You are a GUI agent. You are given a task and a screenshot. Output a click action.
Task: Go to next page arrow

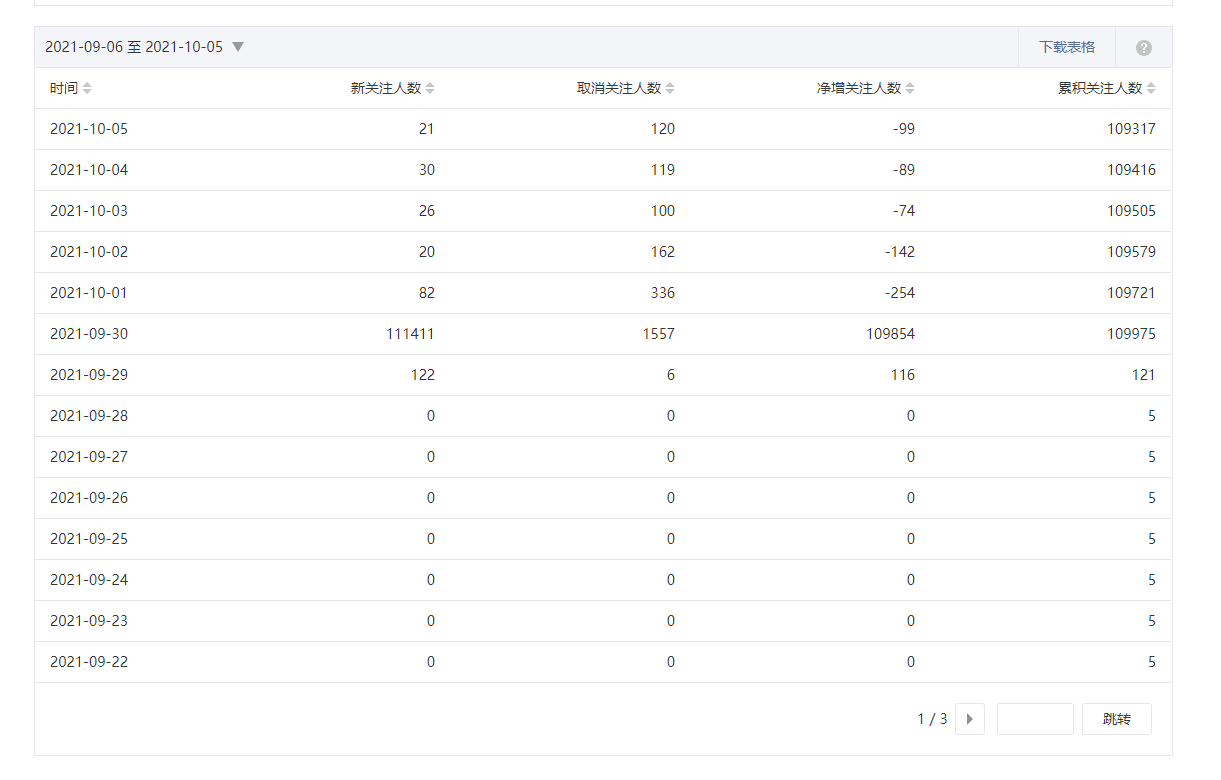coord(969,719)
